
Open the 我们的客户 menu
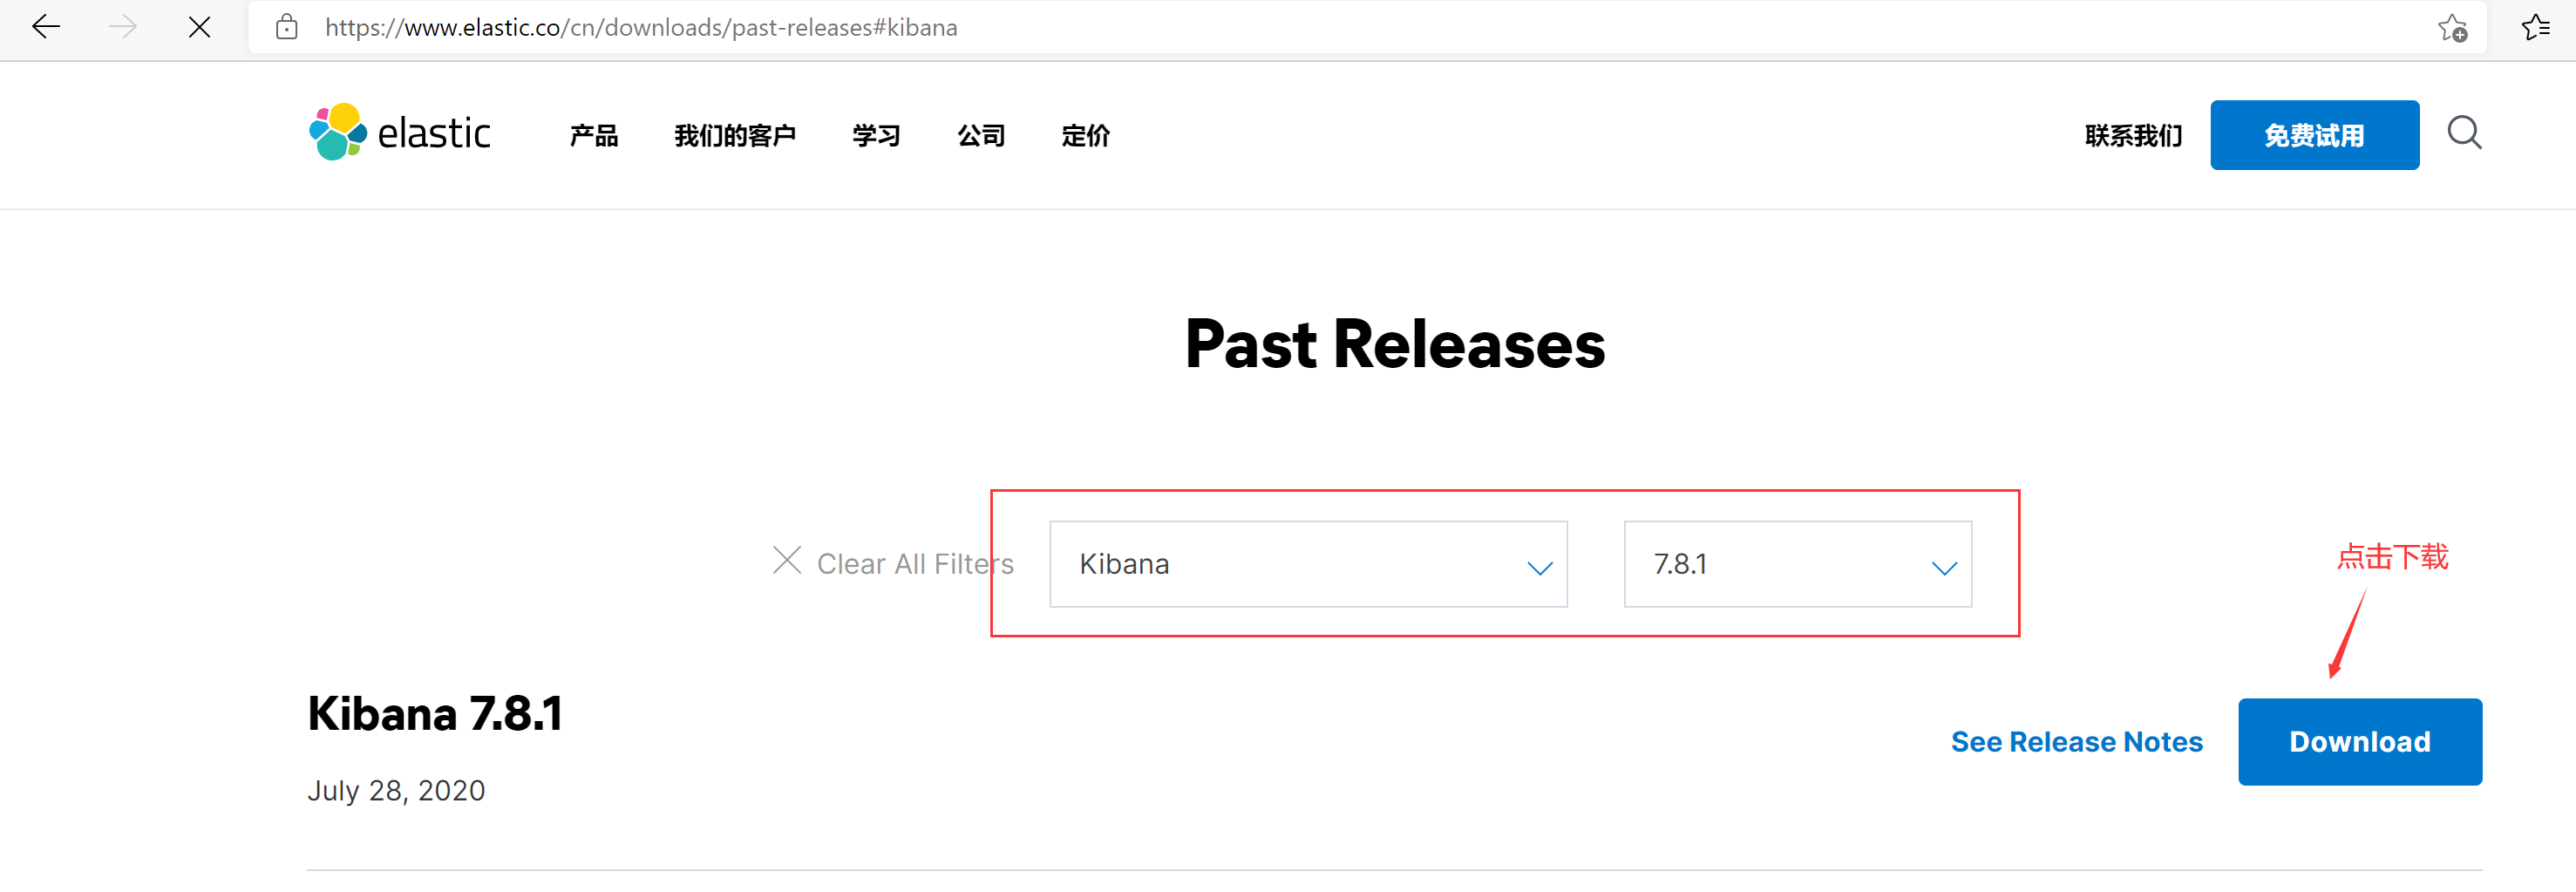point(735,136)
